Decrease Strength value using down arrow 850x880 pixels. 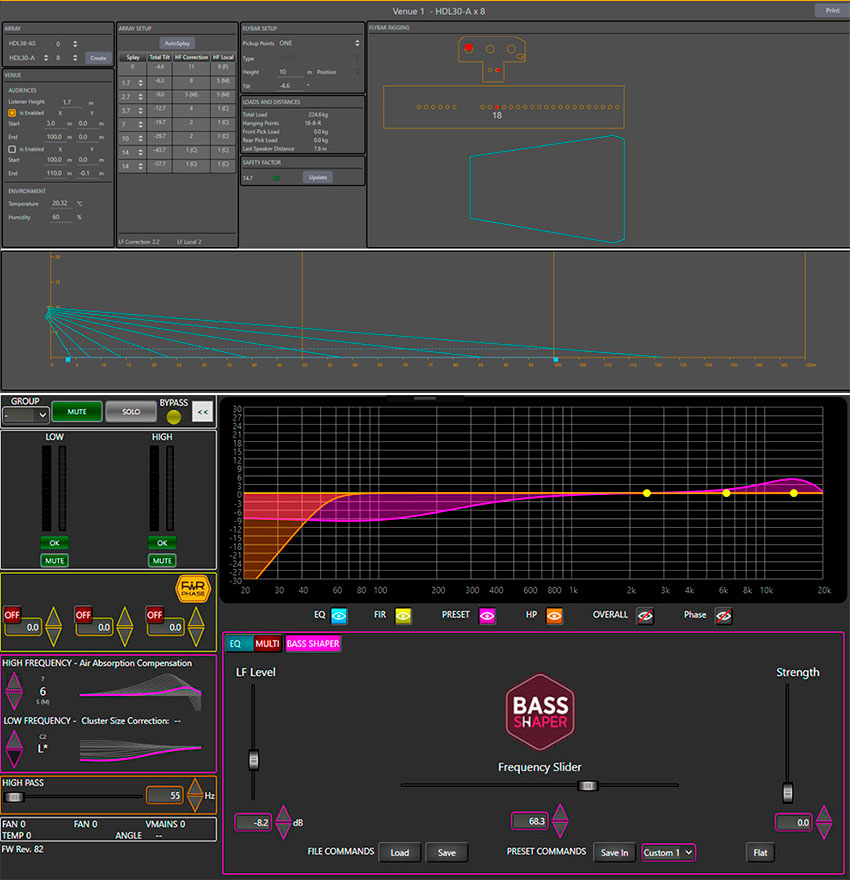pyautogui.click(x=824, y=831)
